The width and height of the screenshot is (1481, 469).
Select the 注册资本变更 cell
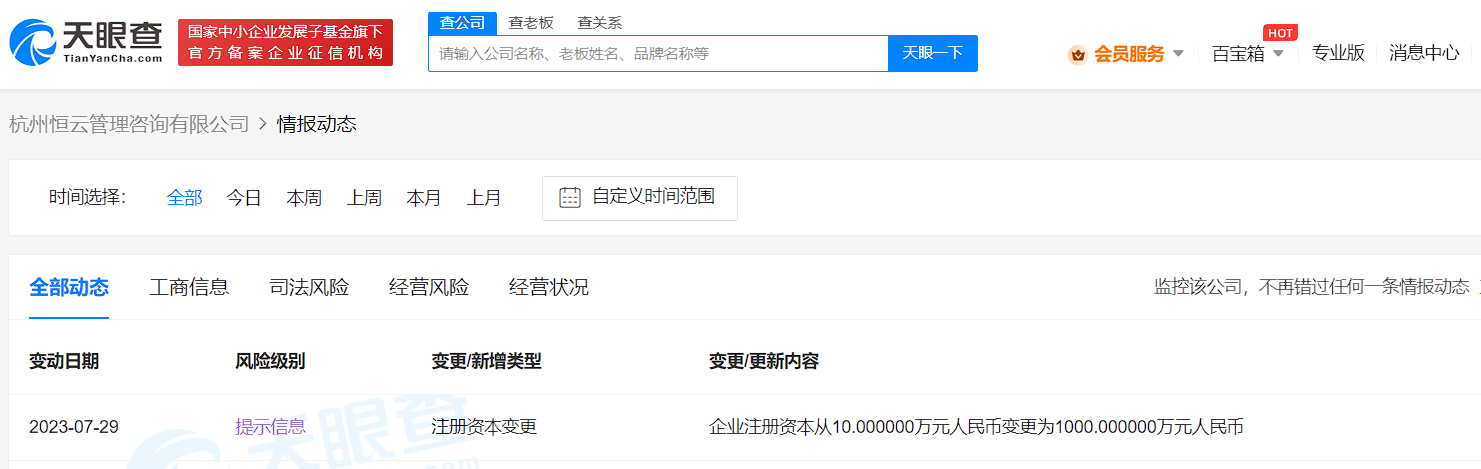point(484,427)
